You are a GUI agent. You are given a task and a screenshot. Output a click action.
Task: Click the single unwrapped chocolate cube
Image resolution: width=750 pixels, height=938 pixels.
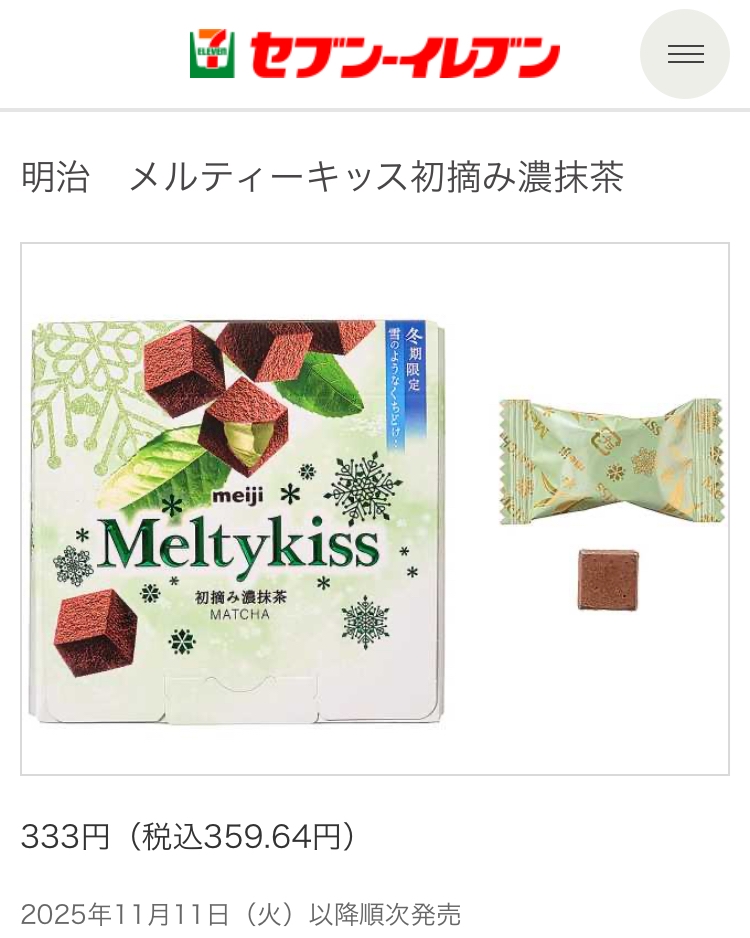tap(608, 579)
